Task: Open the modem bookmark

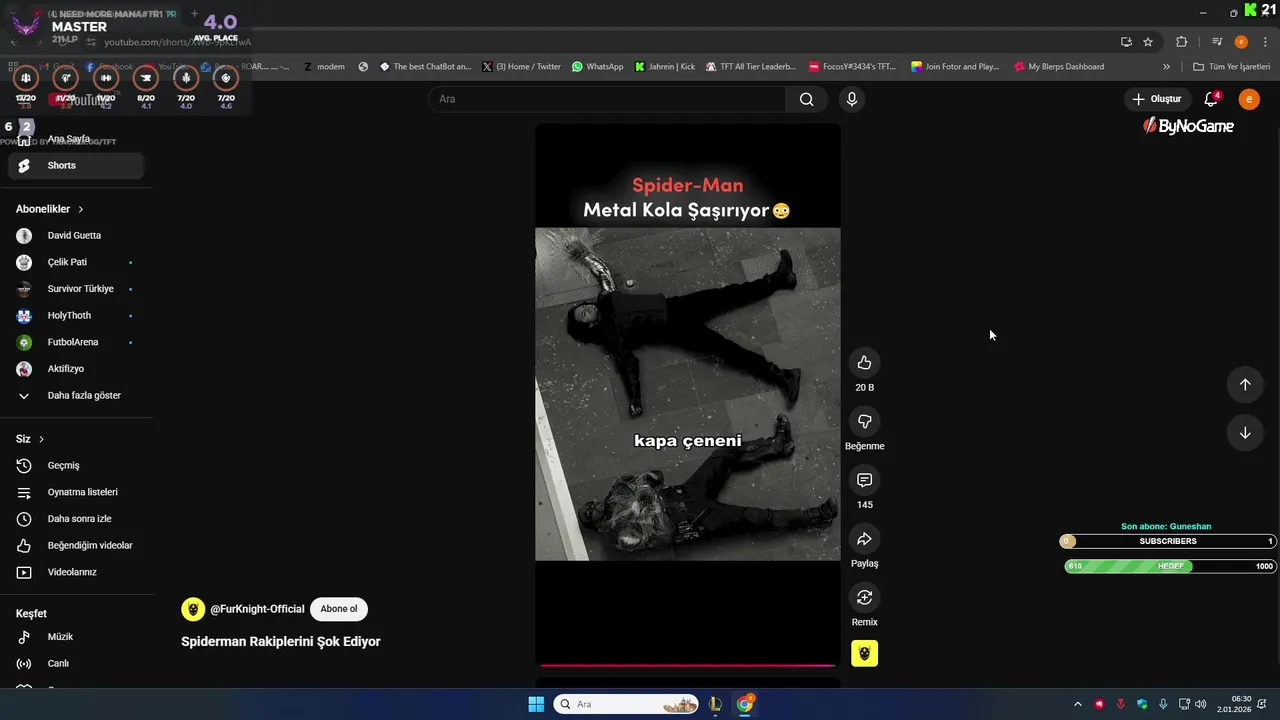Action: tap(324, 67)
